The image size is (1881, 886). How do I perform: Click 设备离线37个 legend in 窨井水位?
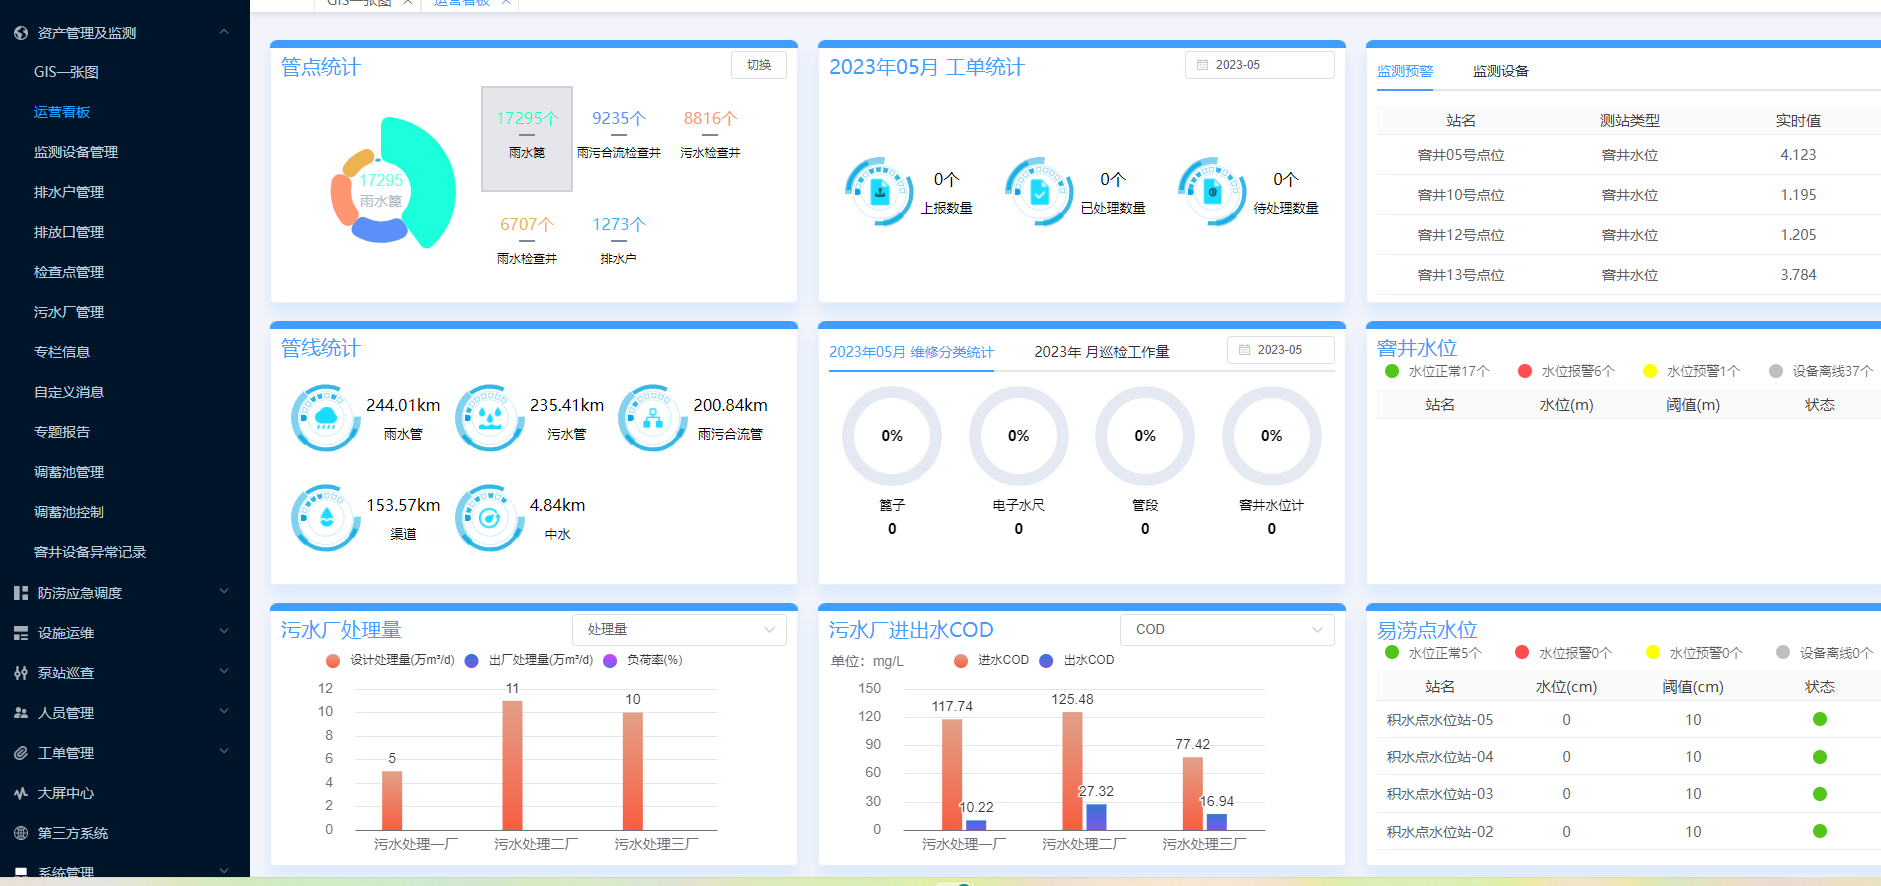pyautogui.click(x=1821, y=371)
